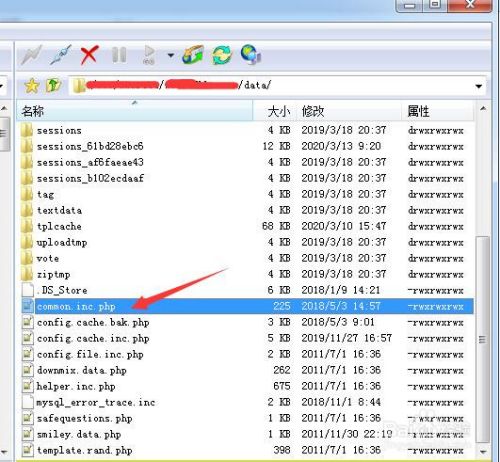Click the file list scroll down arrow
This screenshot has height=462, width=500.
click(483, 452)
